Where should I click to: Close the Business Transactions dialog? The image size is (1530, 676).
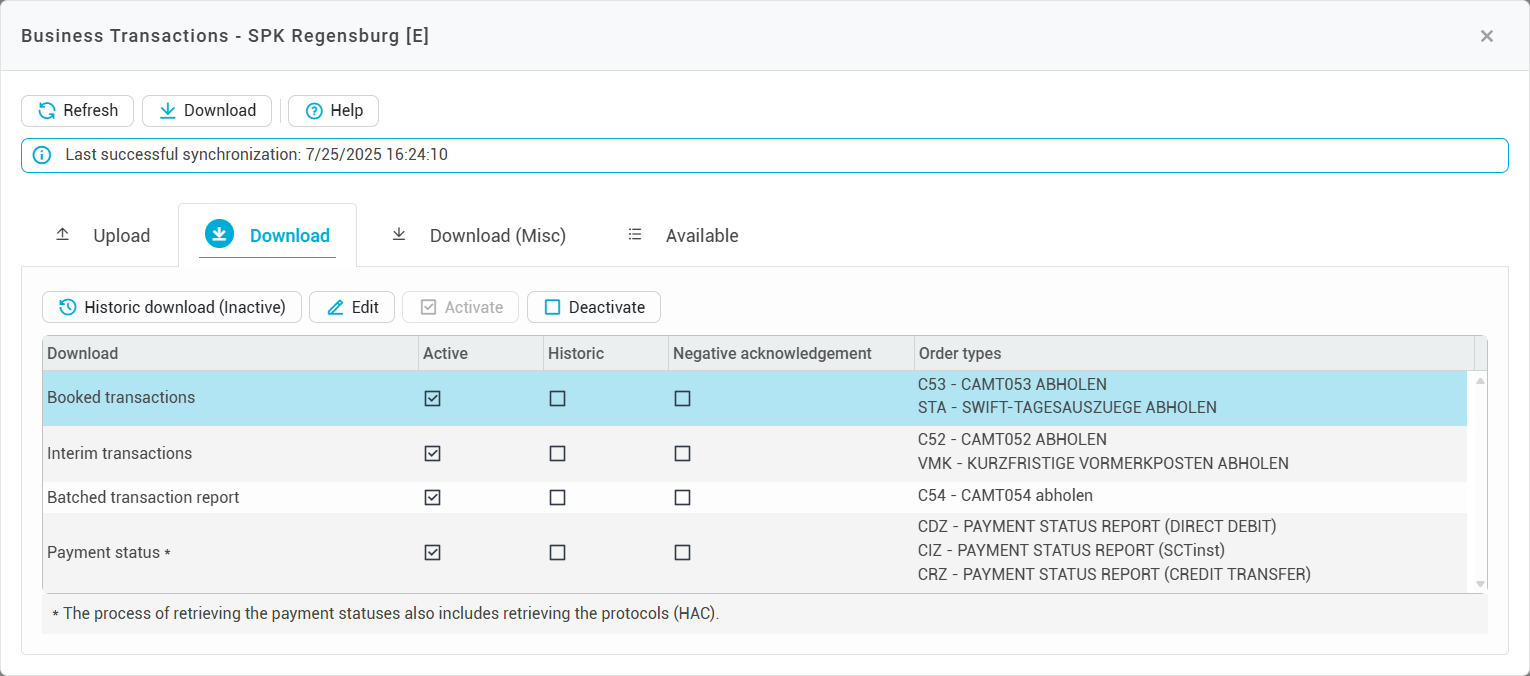(1486, 36)
